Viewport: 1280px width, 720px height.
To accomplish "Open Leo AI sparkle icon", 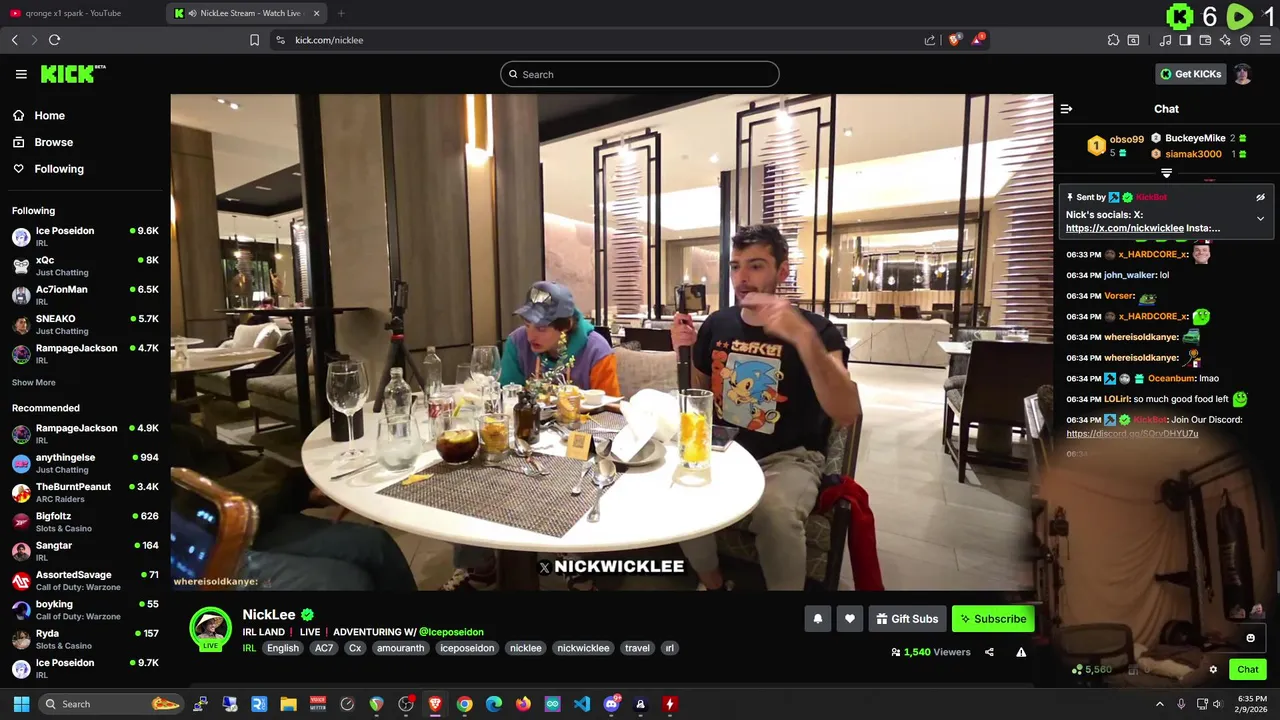I will click(x=1225, y=40).
